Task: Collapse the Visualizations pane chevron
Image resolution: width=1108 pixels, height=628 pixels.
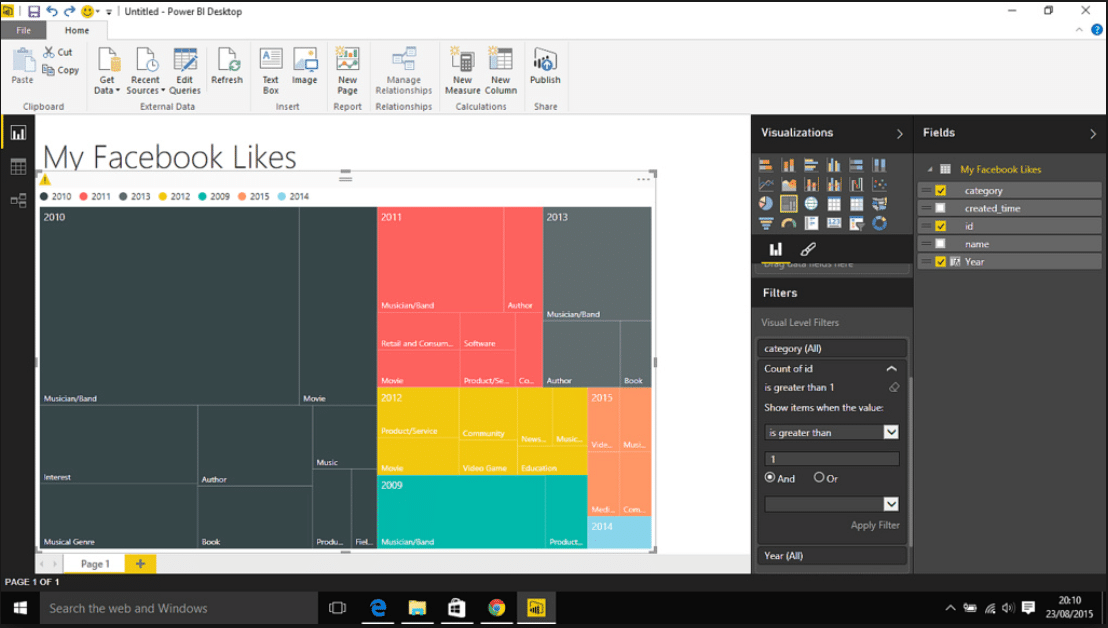Action: [900, 134]
